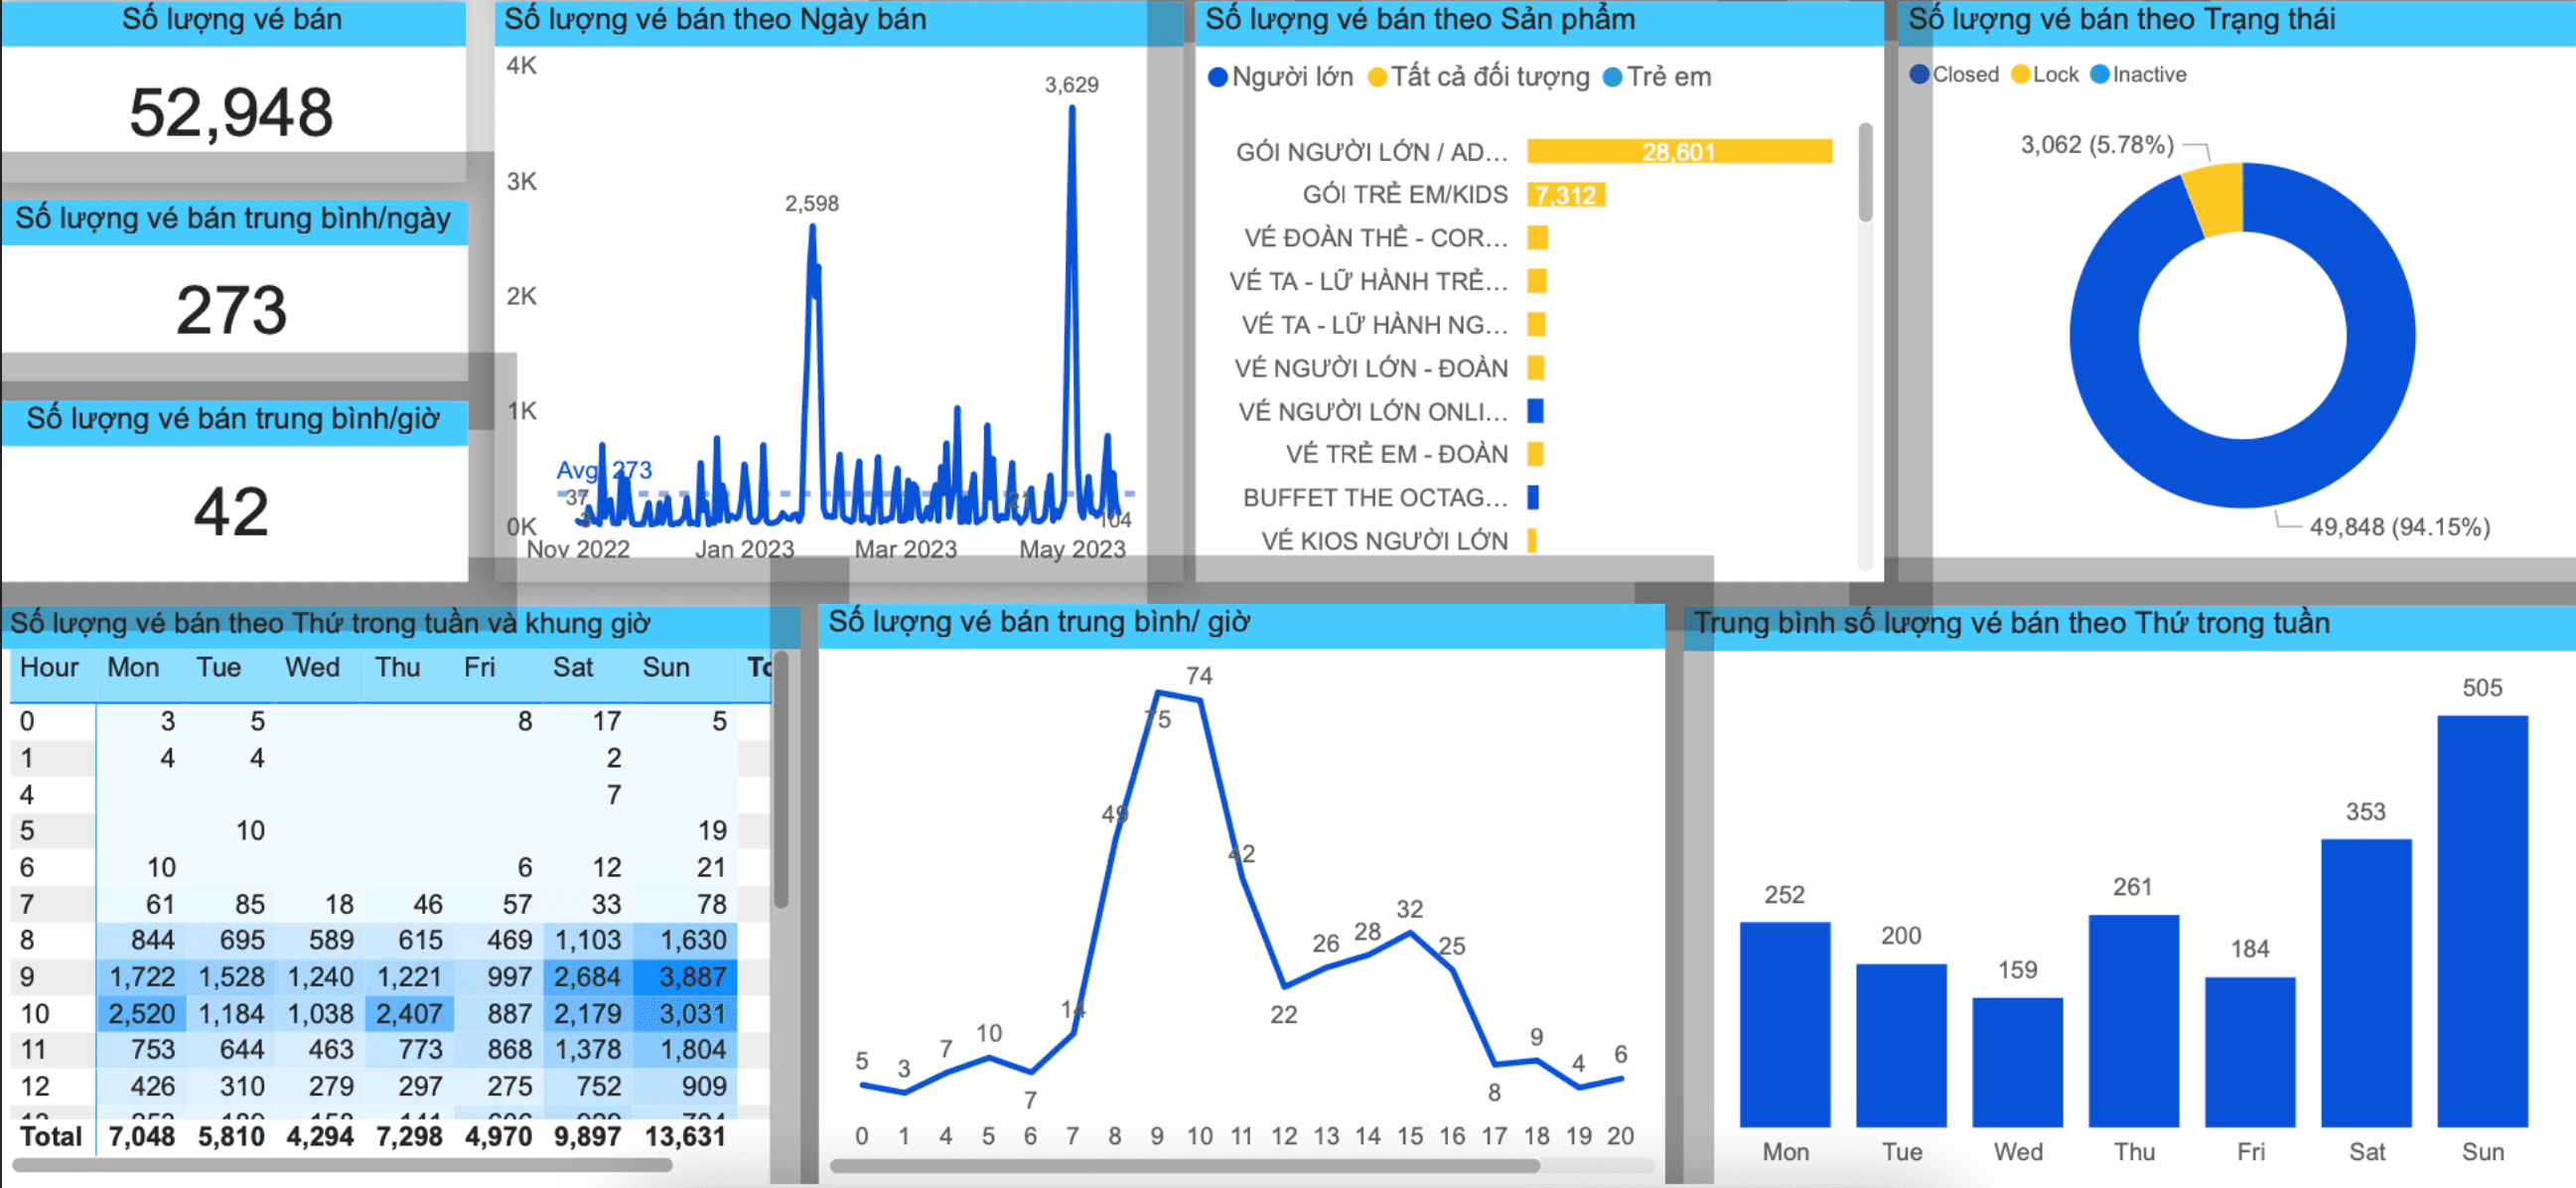Click the Sun bar labeled 505
This screenshot has height=1188, width=2576.
2482,921
